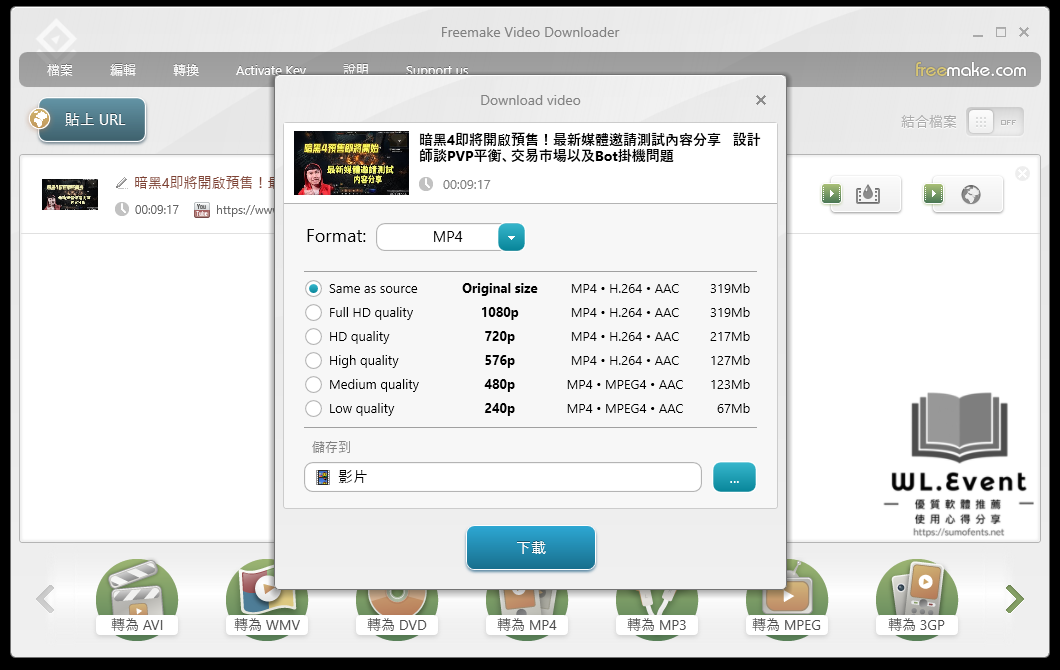The image size is (1060, 670).
Task: Click the Convert to MP4 icon
Action: [x=527, y=615]
